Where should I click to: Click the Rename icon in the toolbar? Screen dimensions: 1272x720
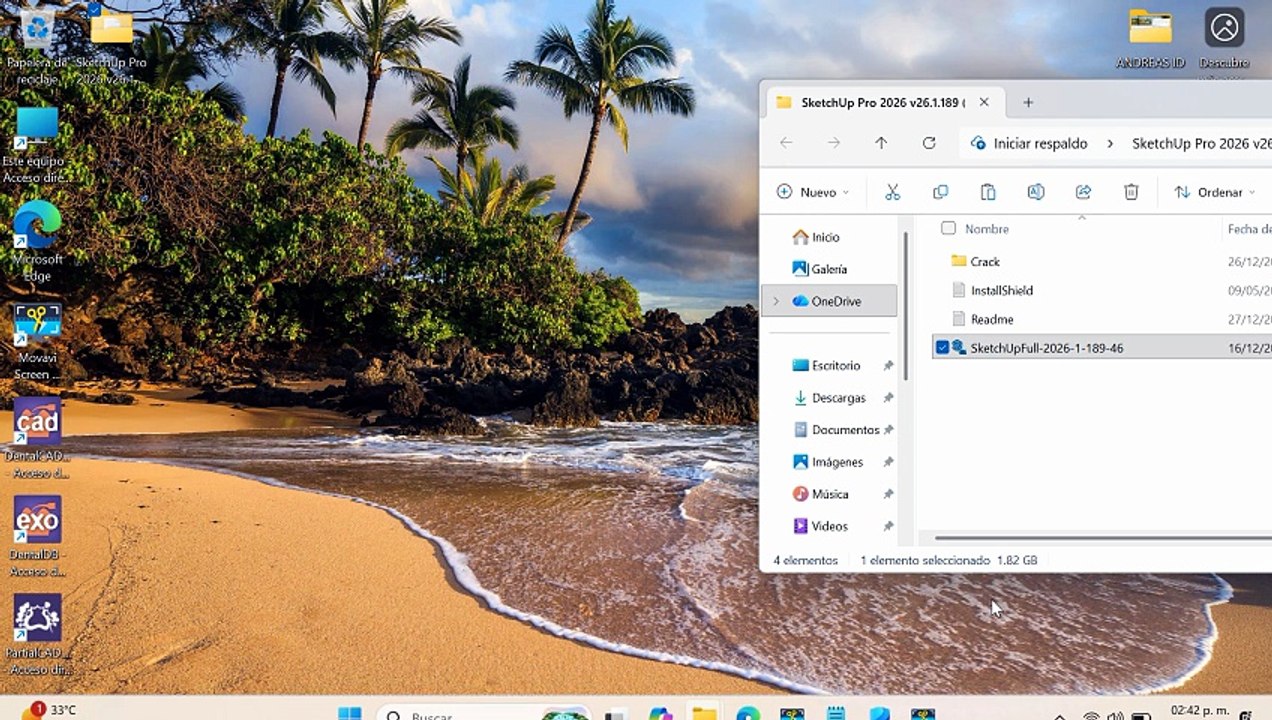click(x=1036, y=192)
